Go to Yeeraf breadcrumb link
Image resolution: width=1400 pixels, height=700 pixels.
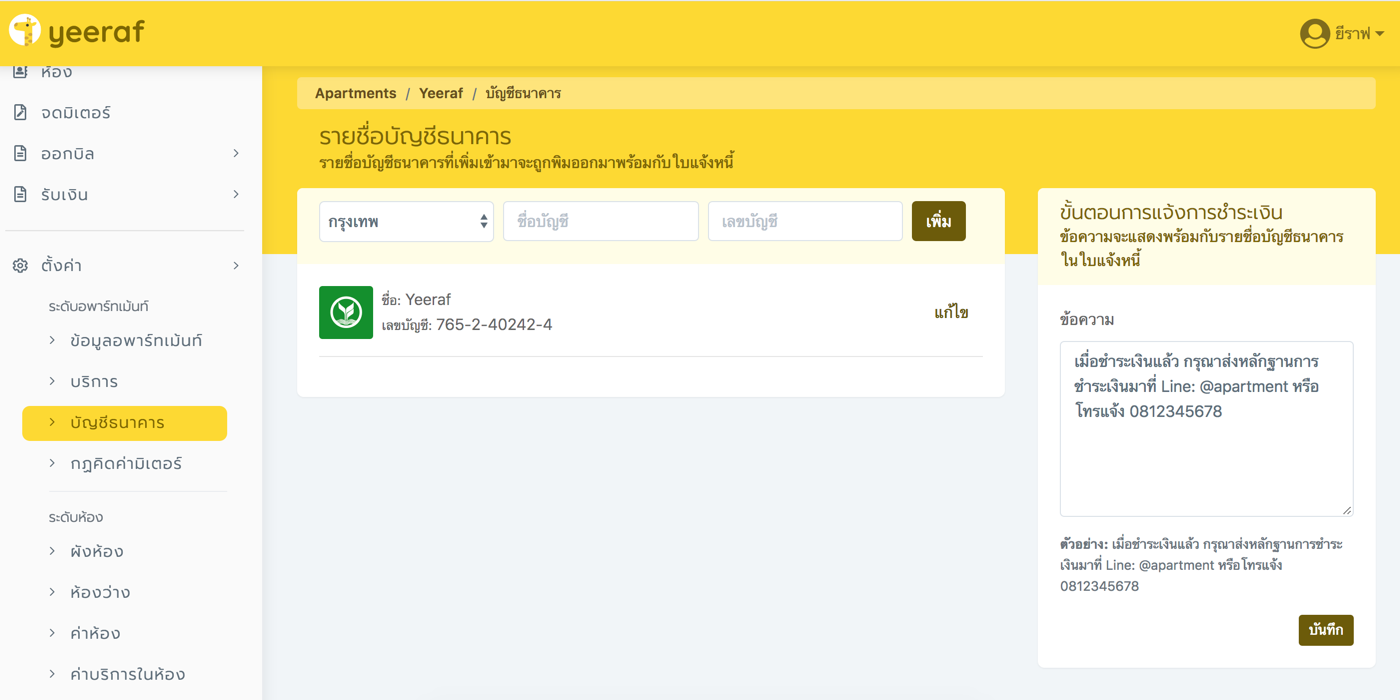441,93
